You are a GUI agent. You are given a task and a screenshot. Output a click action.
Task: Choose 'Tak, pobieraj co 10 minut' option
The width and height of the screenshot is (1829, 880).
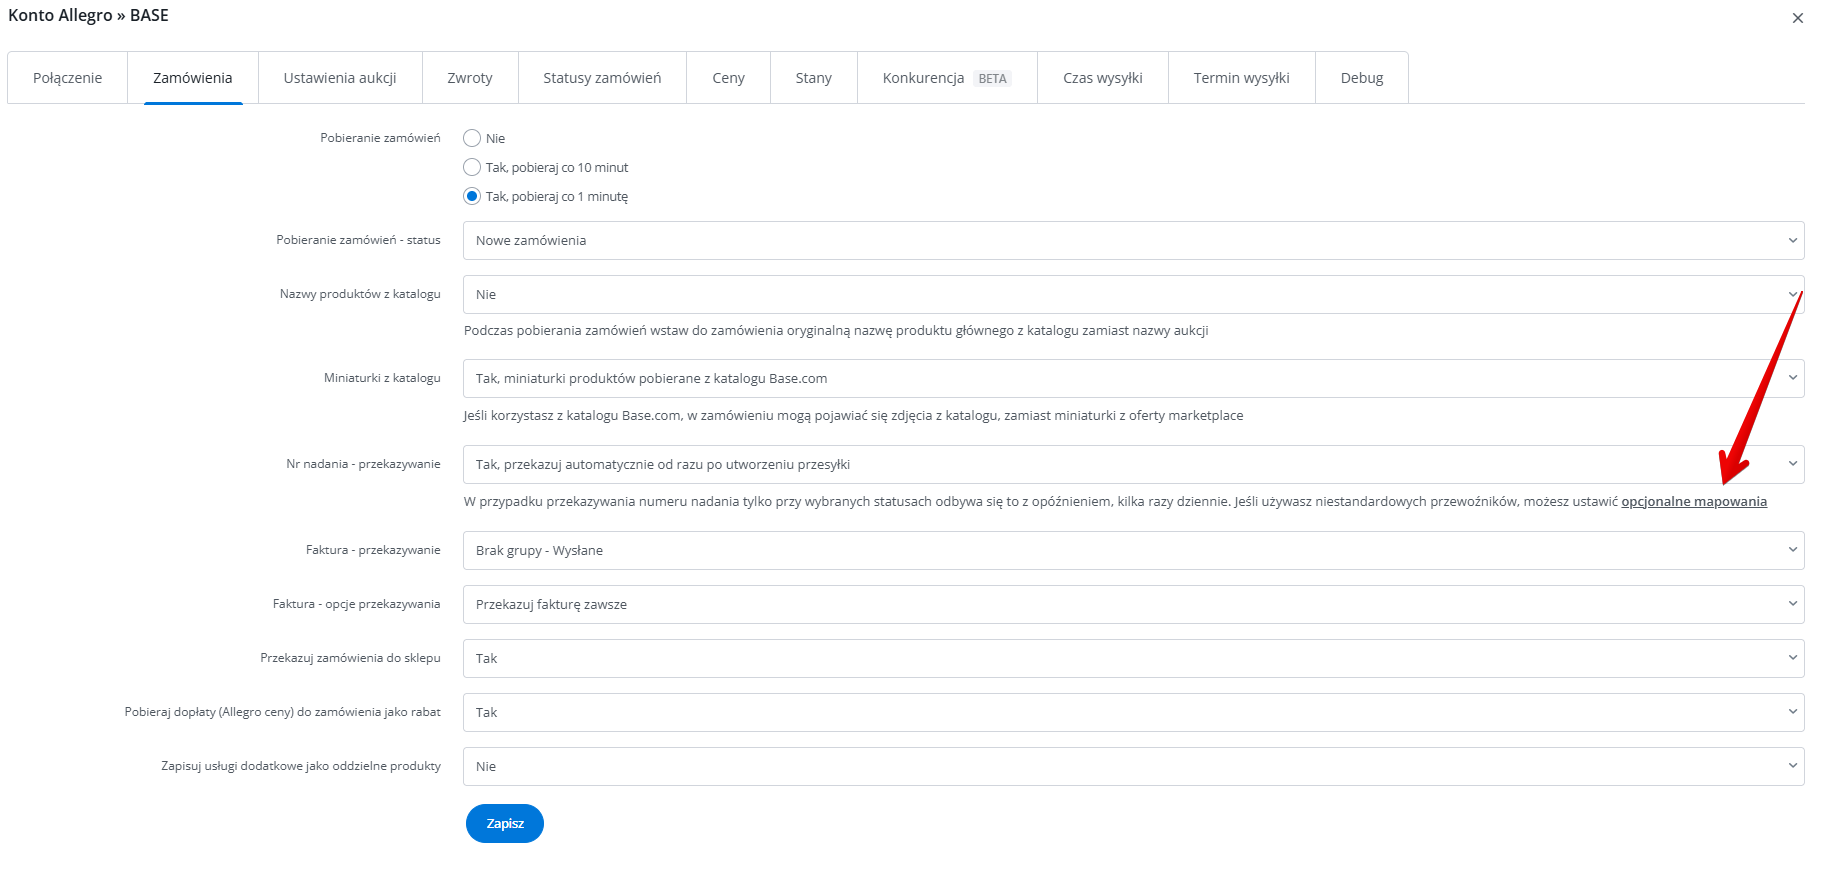[x=472, y=167]
